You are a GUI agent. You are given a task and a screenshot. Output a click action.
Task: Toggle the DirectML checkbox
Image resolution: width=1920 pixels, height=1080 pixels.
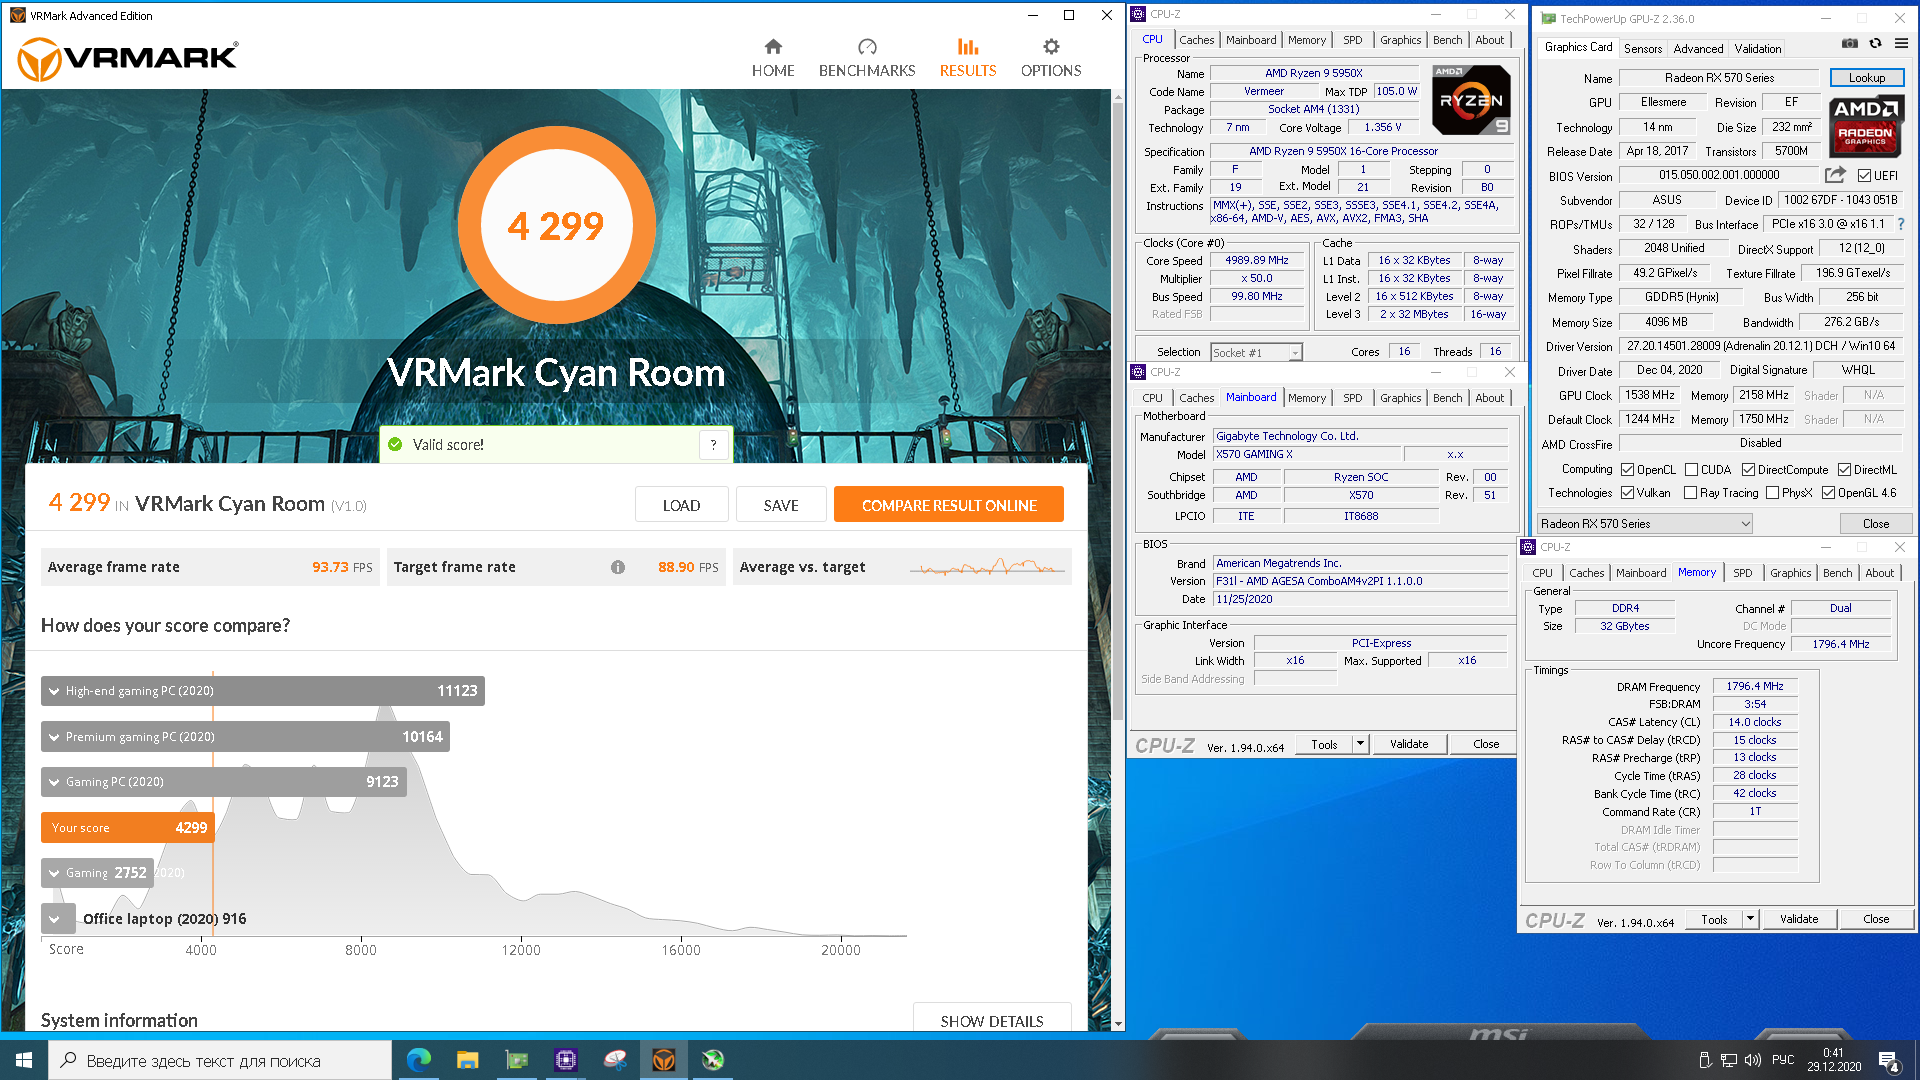point(1844,470)
